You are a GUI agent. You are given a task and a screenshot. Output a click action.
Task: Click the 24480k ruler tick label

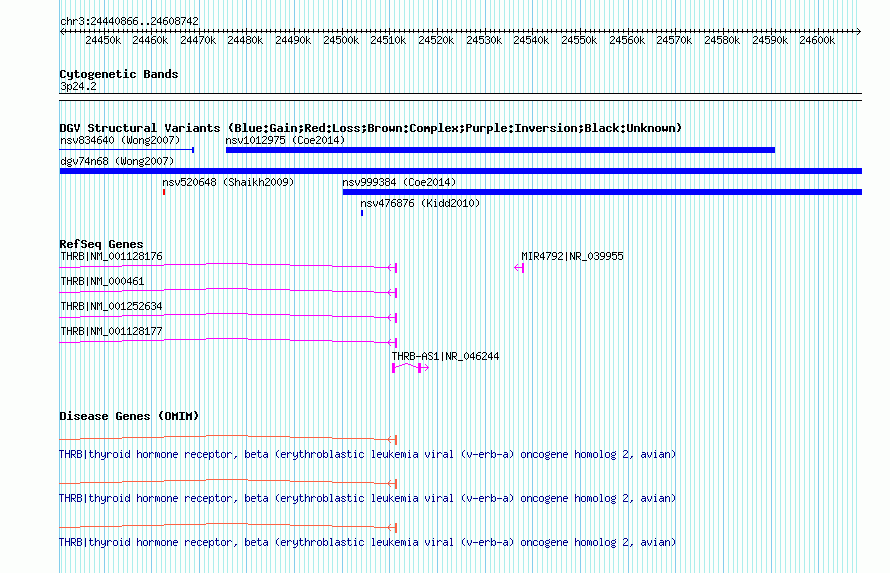click(245, 40)
